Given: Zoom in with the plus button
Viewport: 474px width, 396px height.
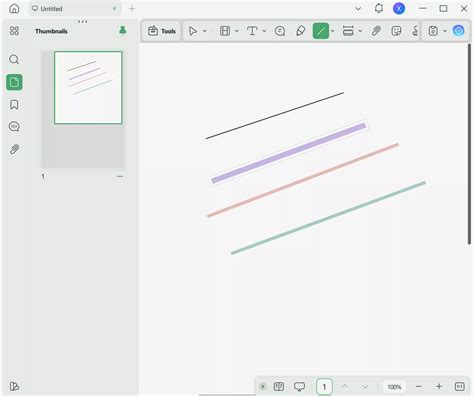Looking at the screenshot, I should tap(439, 387).
